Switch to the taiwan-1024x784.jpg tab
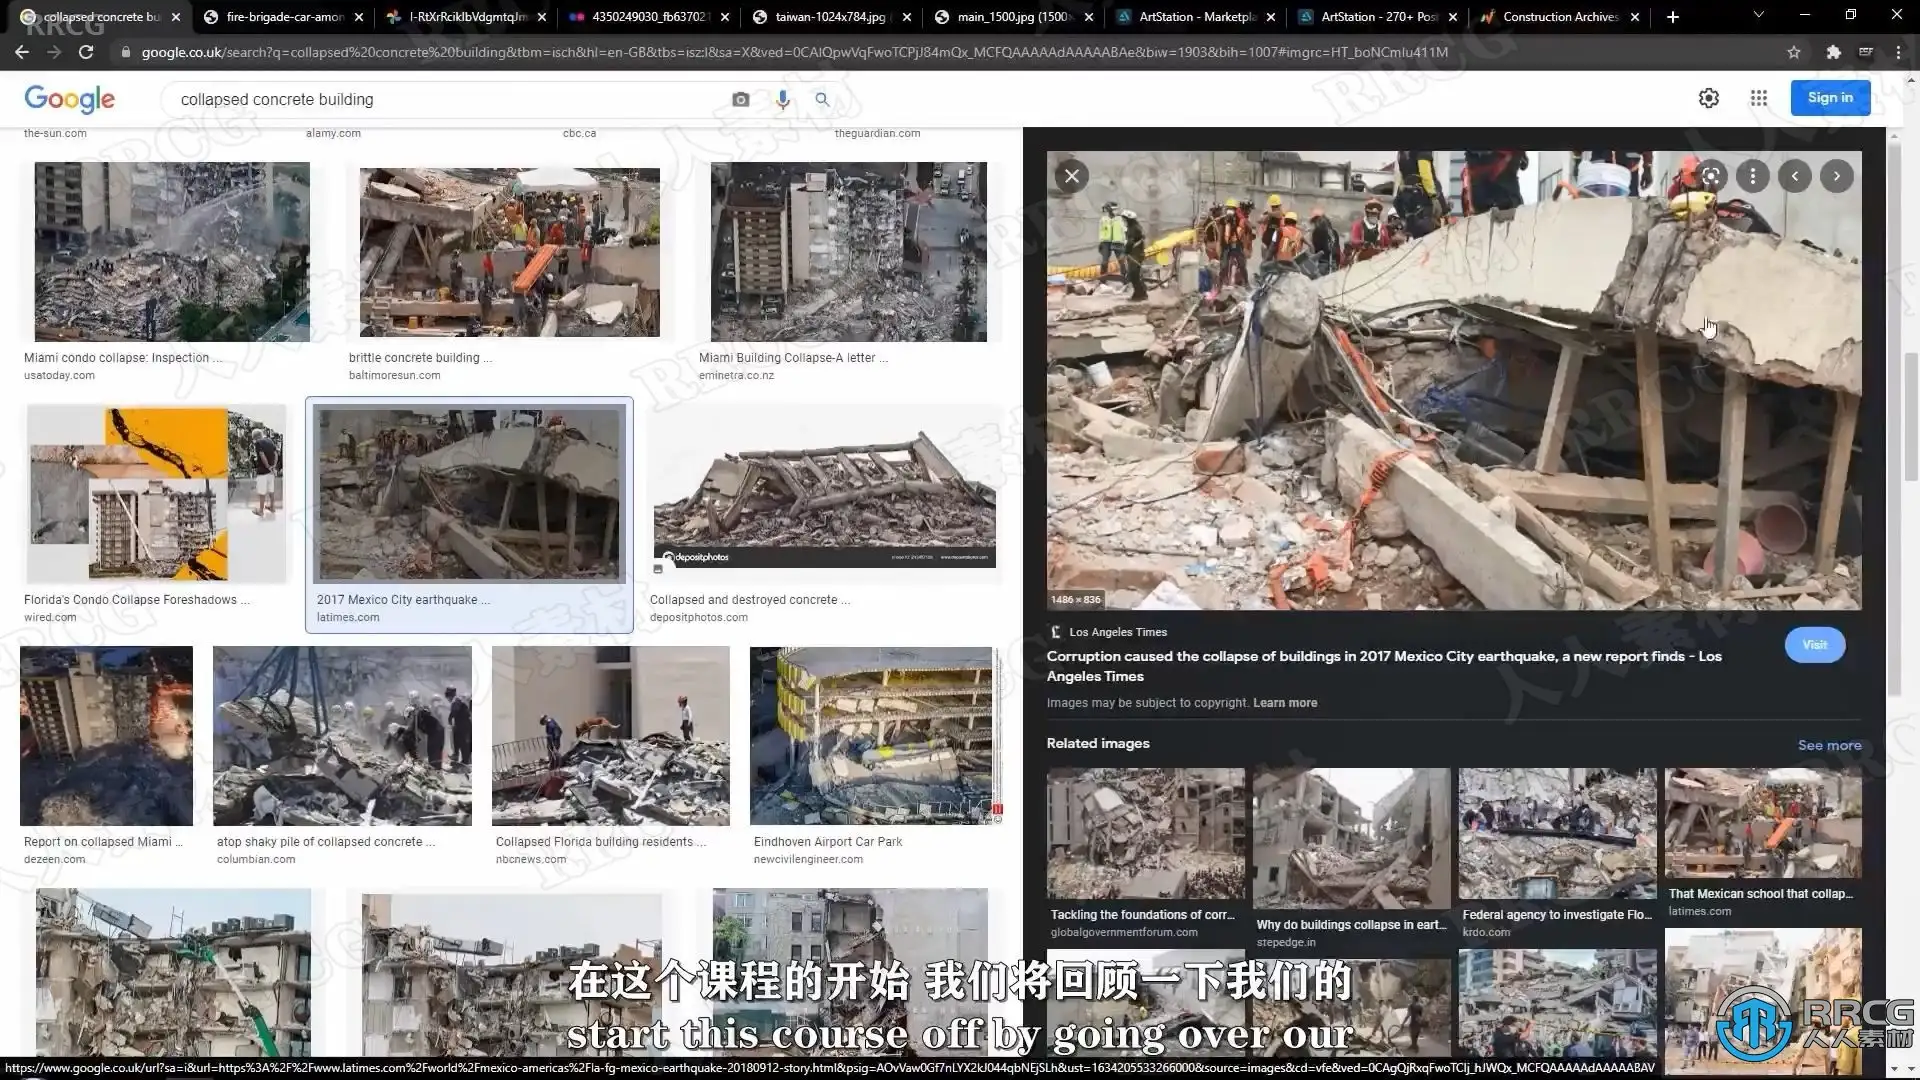 pos(829,17)
